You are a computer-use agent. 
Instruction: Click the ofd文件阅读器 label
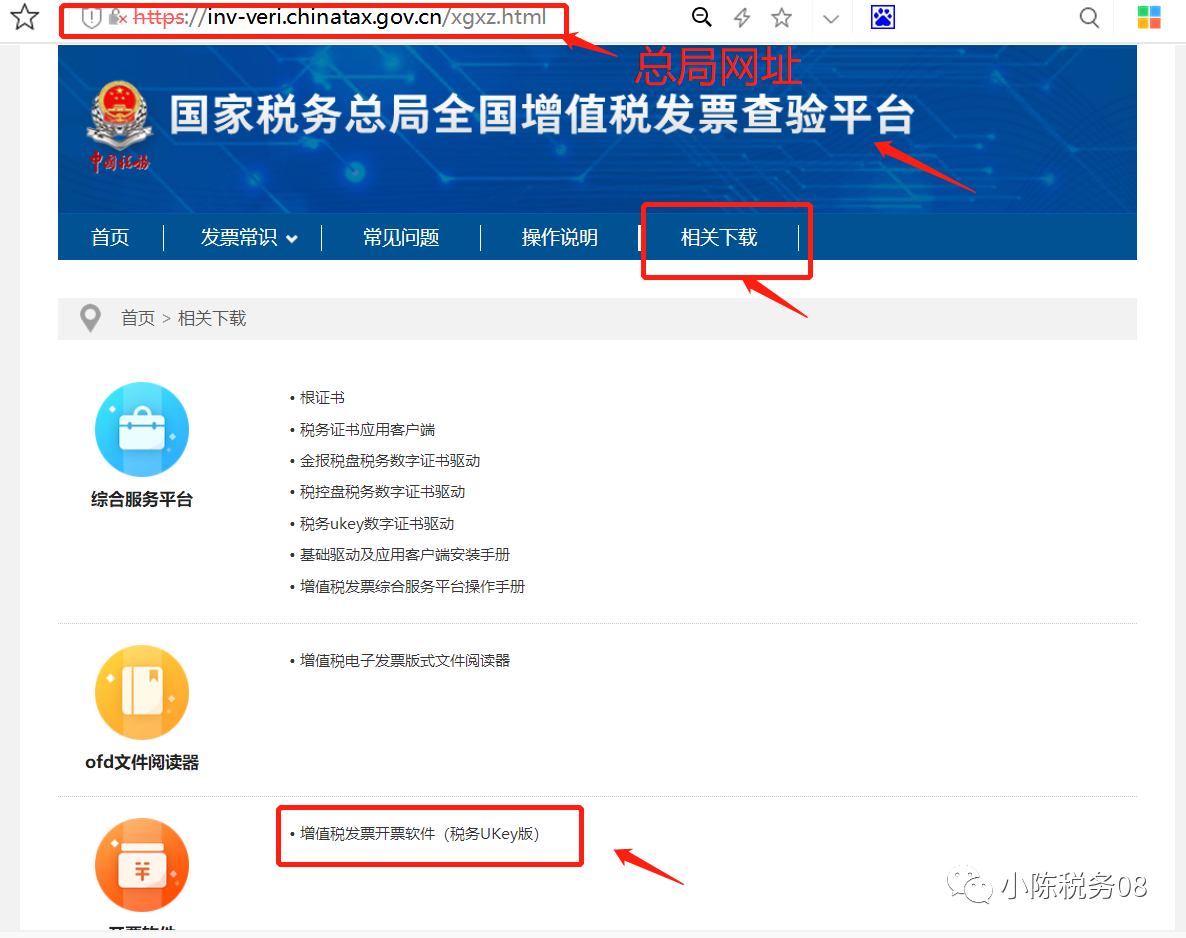(141, 763)
